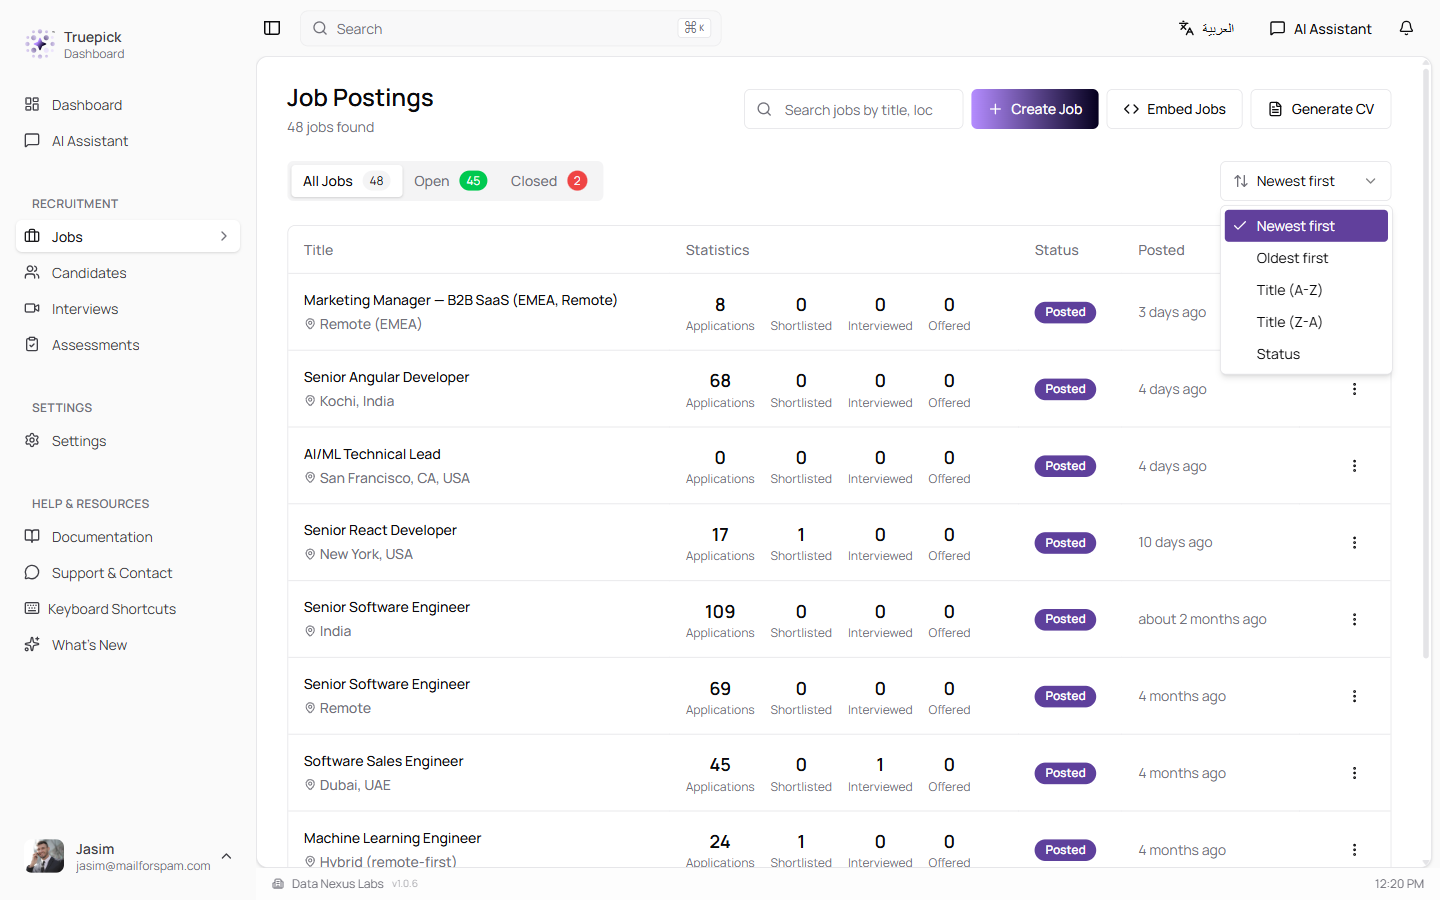Open Candidates in the sidebar

coord(89,273)
